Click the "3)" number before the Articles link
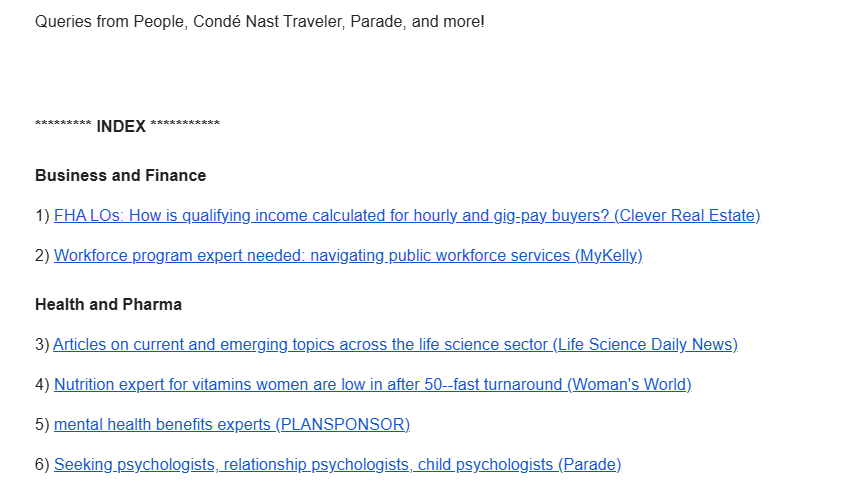This screenshot has width=850, height=485. [42, 345]
